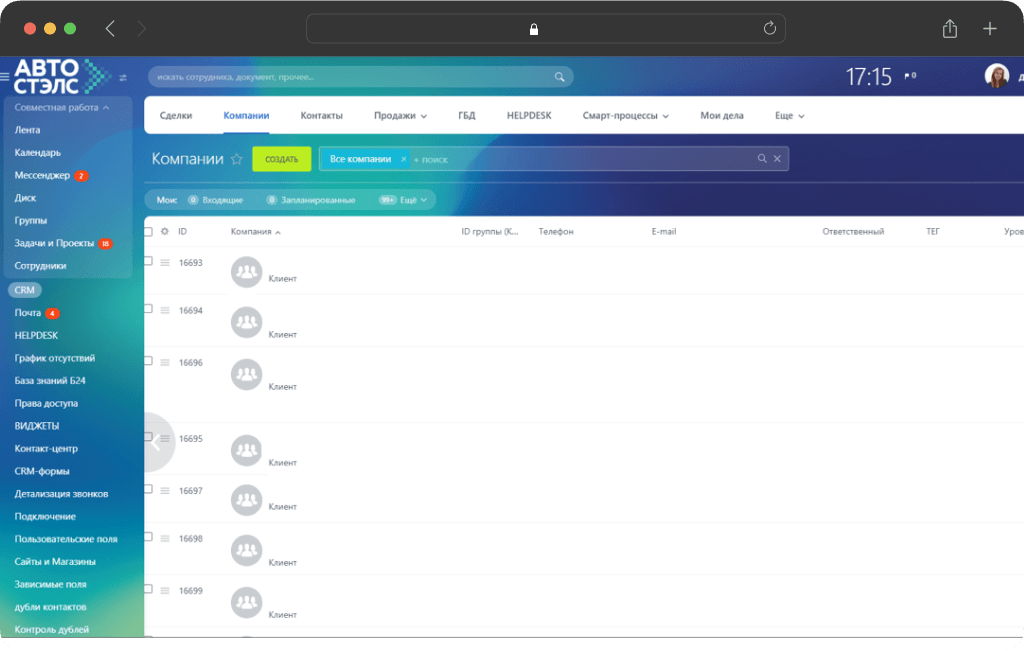
Task: Open grid settings gear icon in header
Action: click(165, 231)
